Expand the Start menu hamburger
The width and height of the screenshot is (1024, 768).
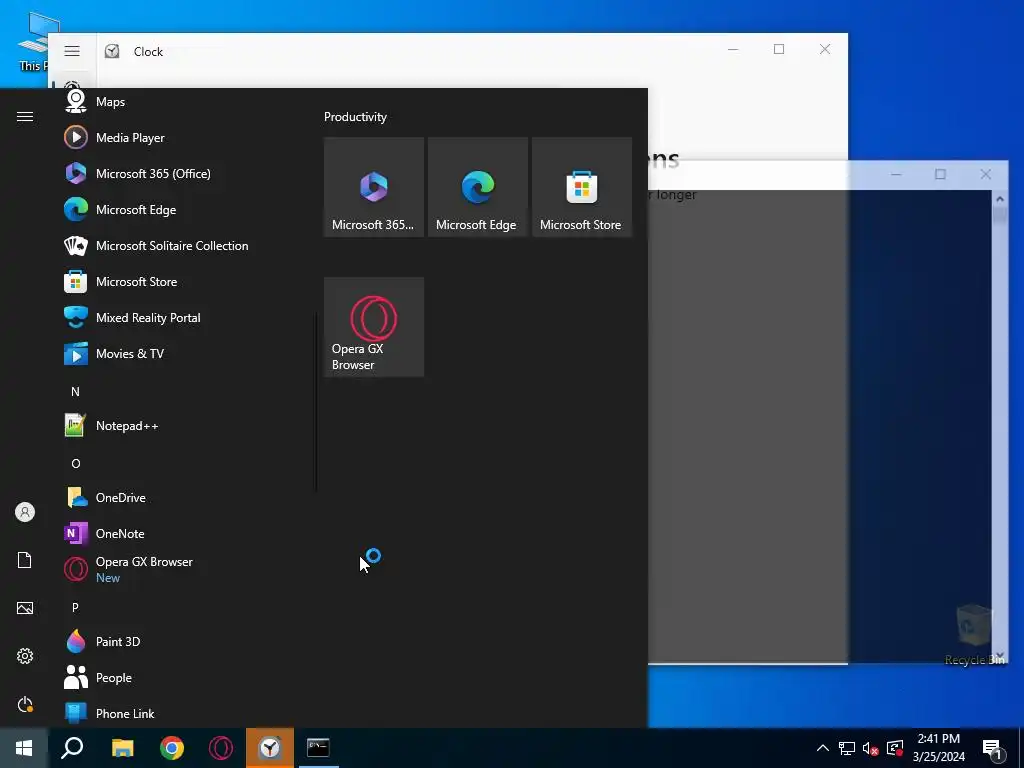pos(25,116)
